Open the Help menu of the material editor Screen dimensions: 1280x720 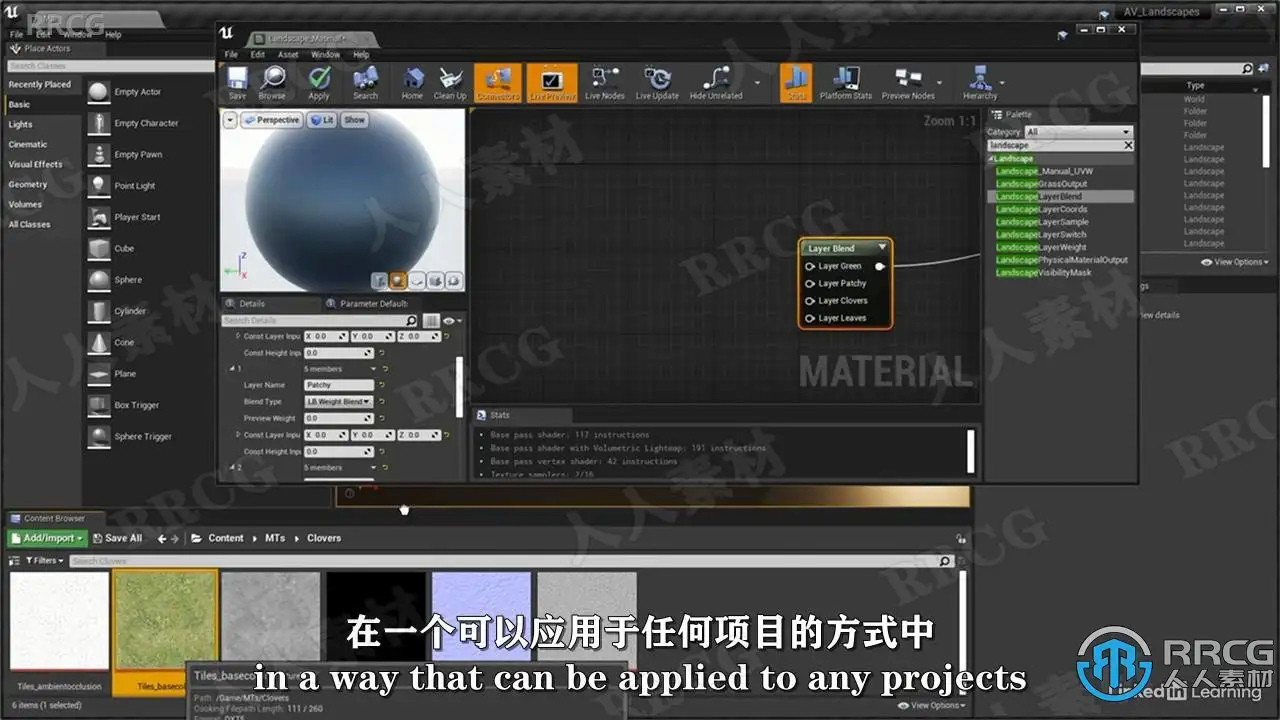point(361,54)
